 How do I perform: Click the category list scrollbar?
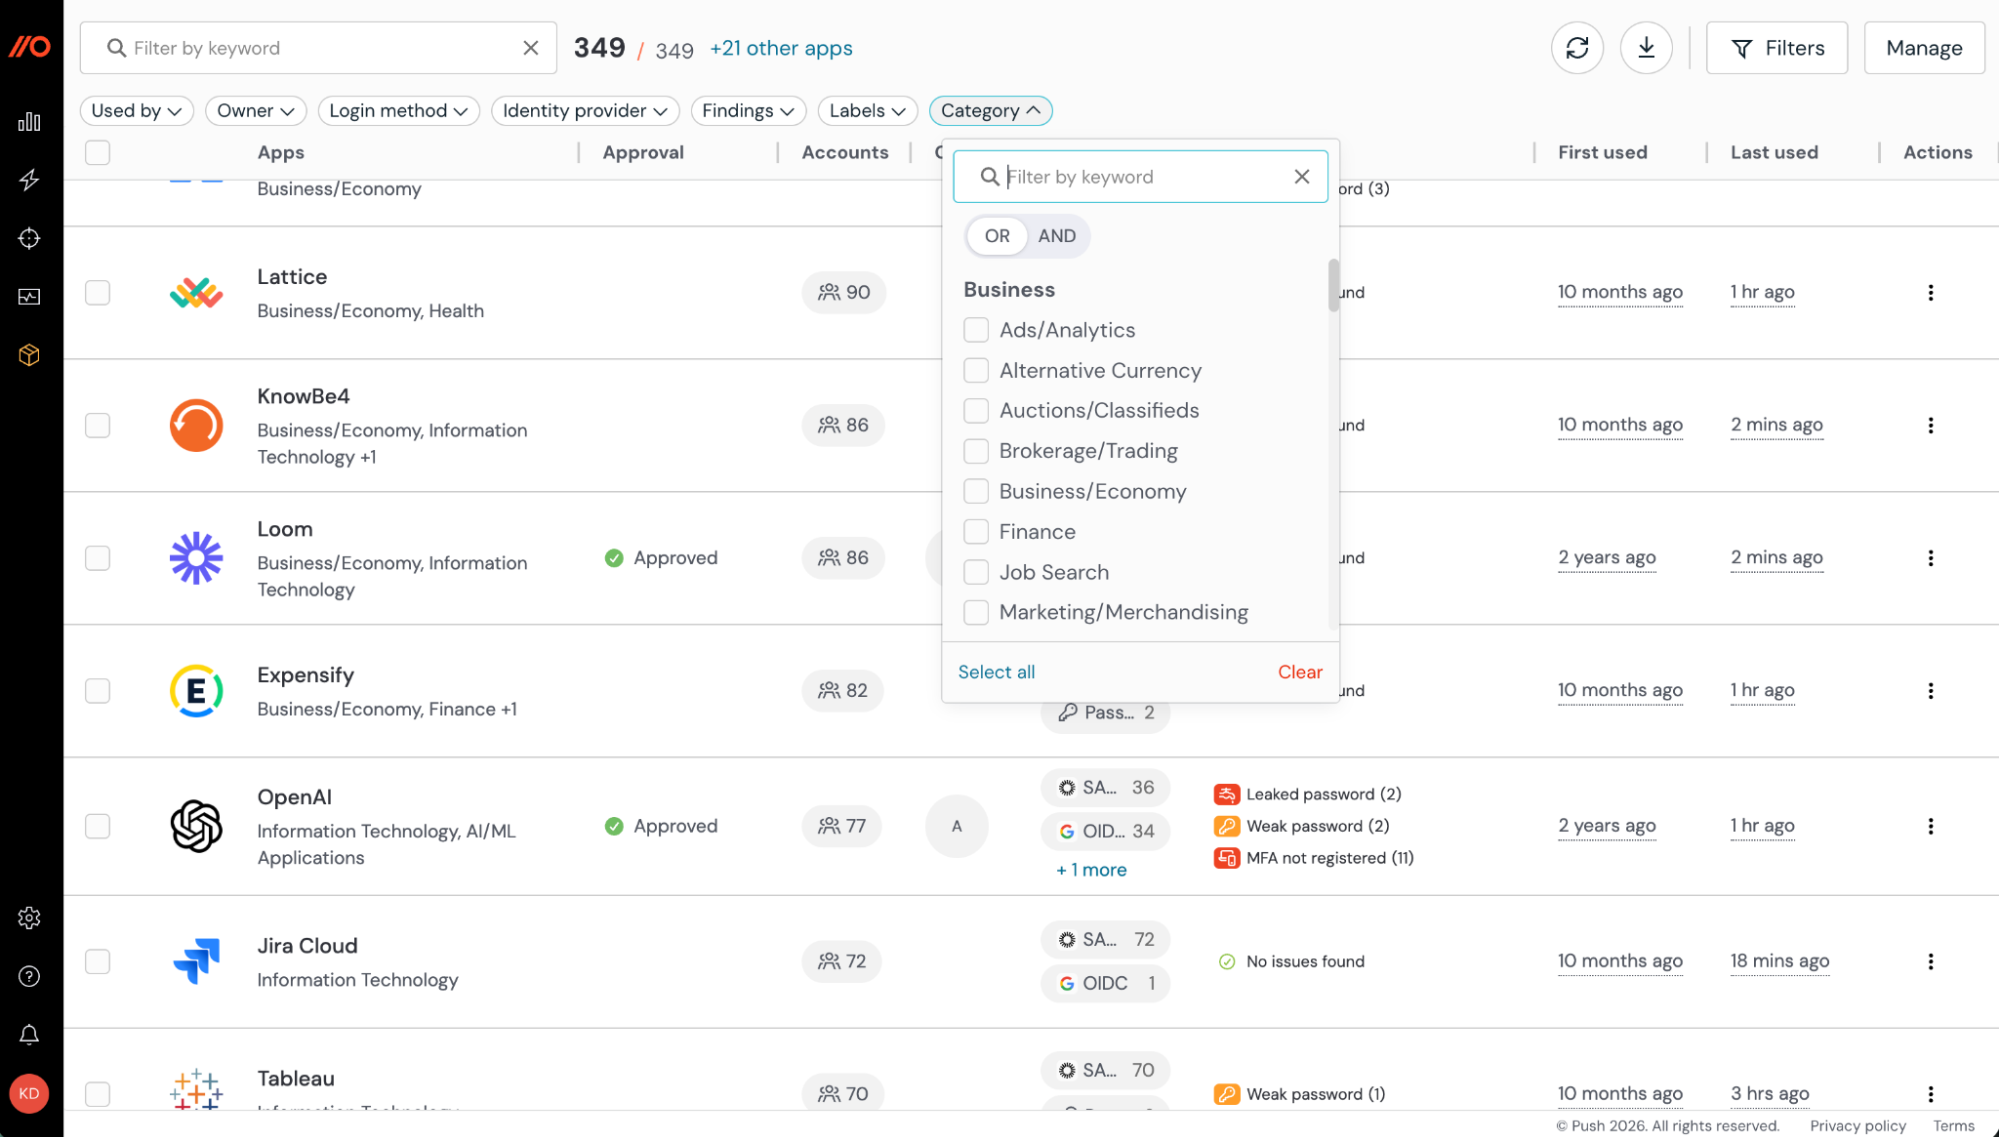coord(1333,286)
